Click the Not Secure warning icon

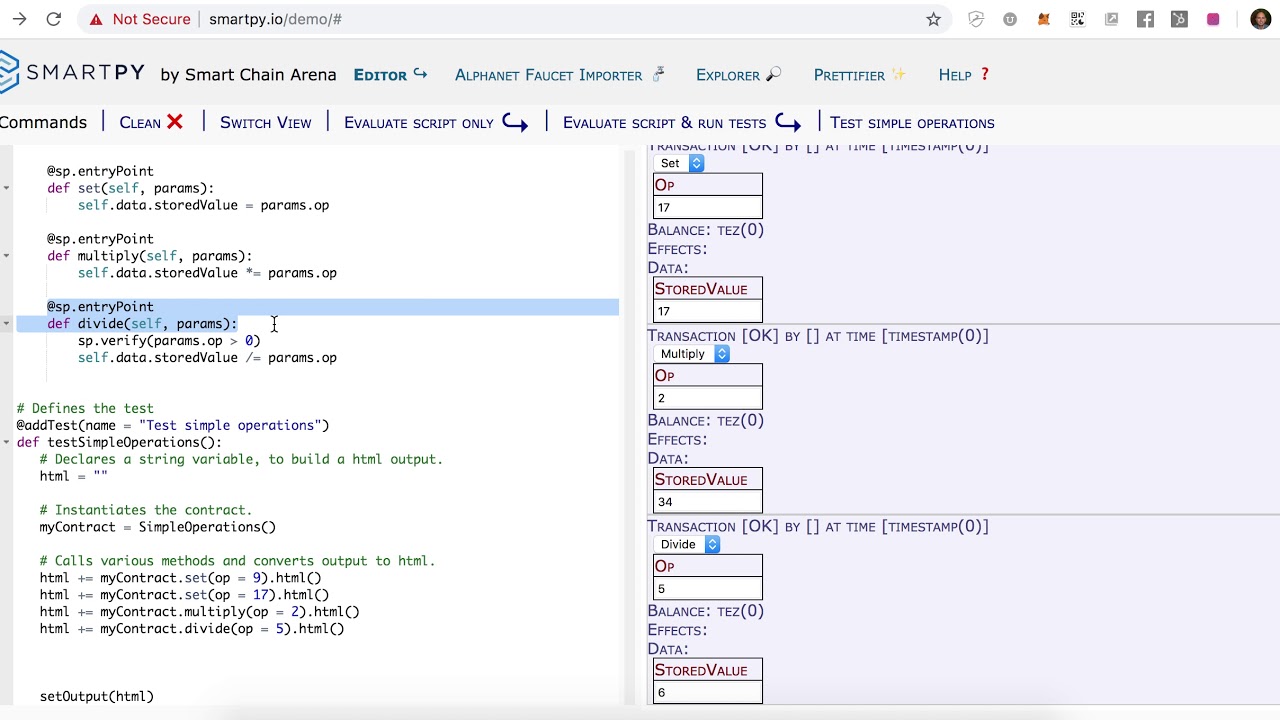(96, 19)
